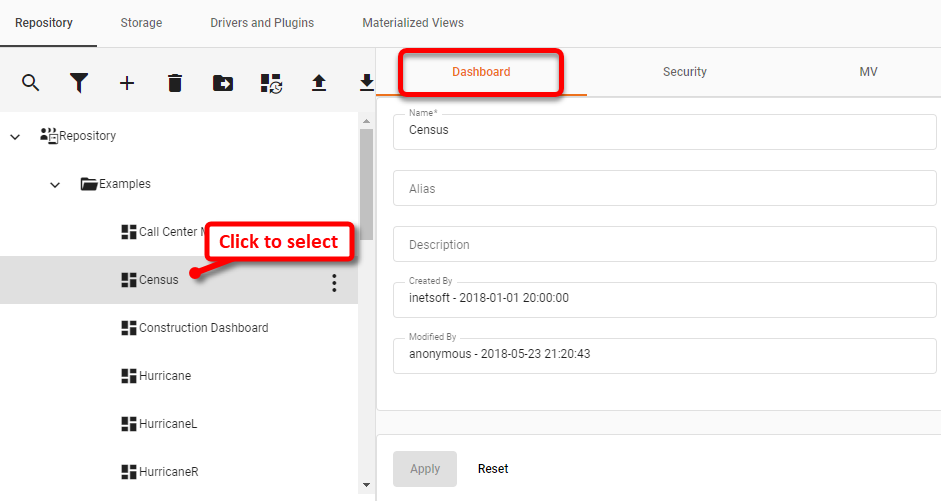941x501 pixels.
Task: Click the tree panel scrollbar thumb
Action: tap(367, 184)
